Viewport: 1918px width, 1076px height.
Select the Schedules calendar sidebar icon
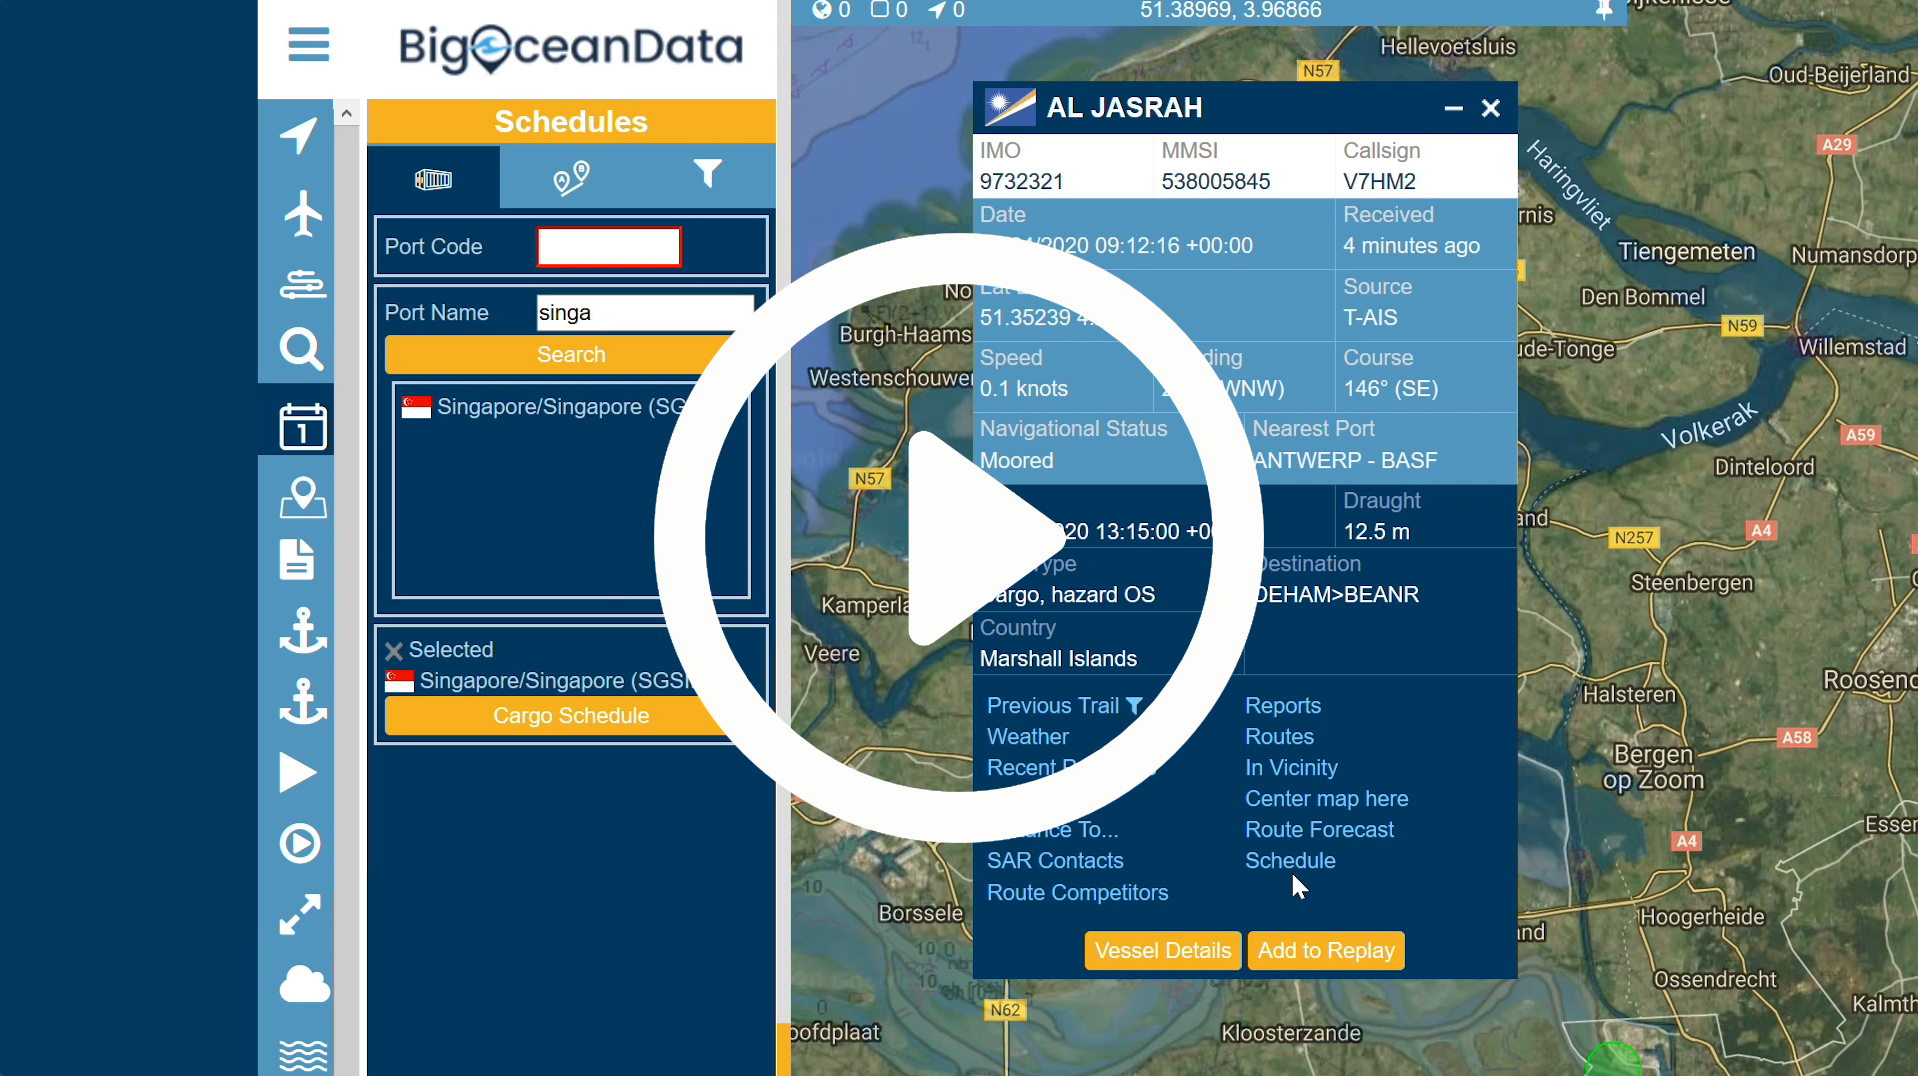click(302, 426)
